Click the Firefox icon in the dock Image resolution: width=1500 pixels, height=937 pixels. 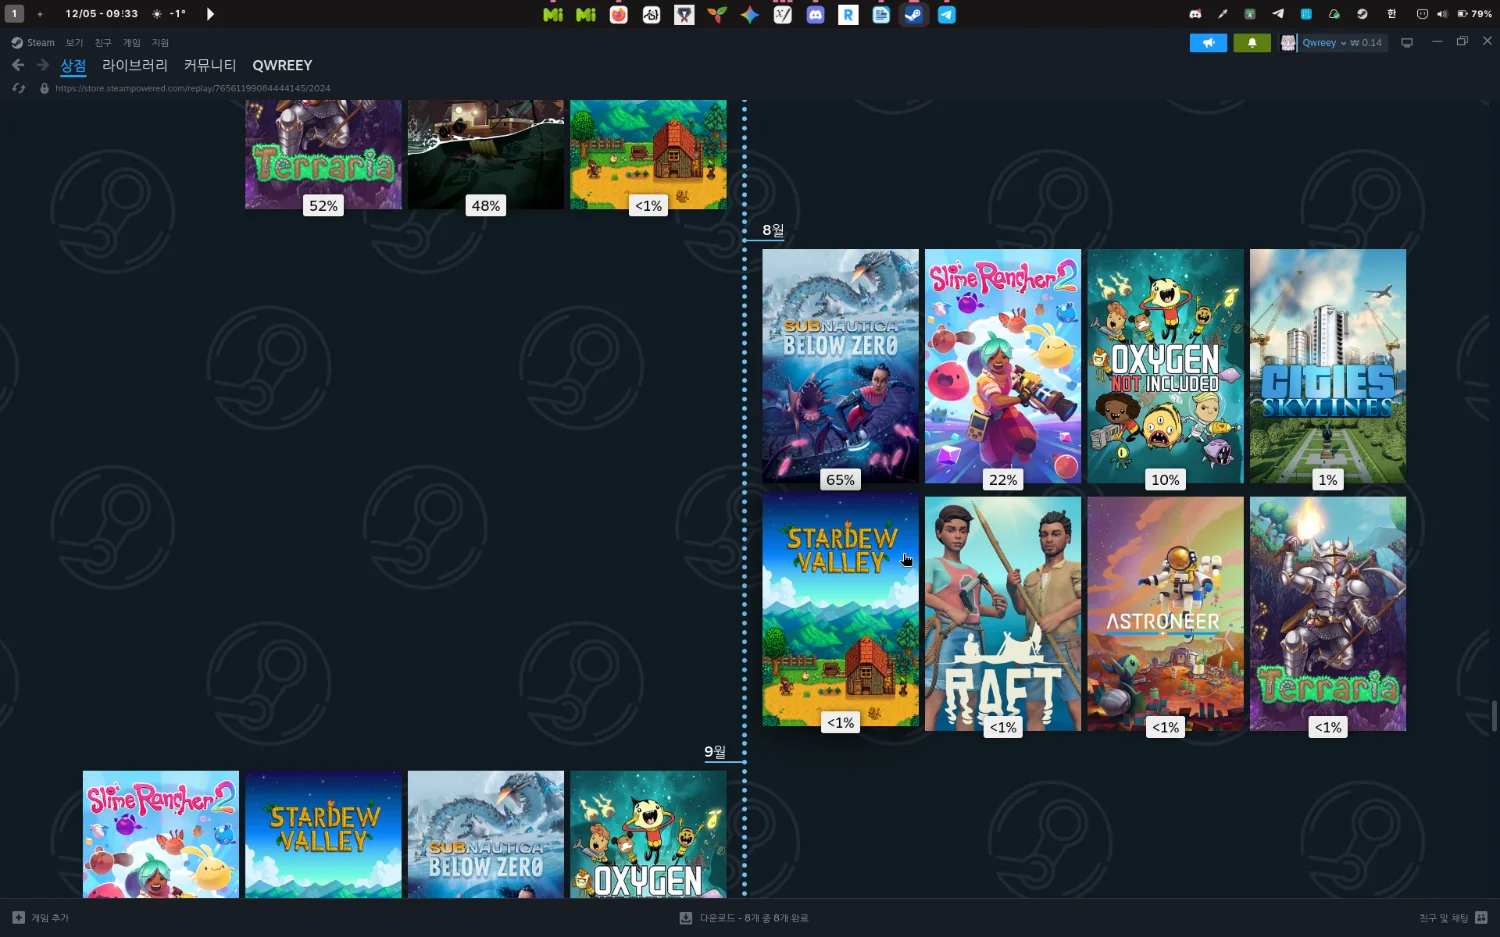tap(619, 14)
